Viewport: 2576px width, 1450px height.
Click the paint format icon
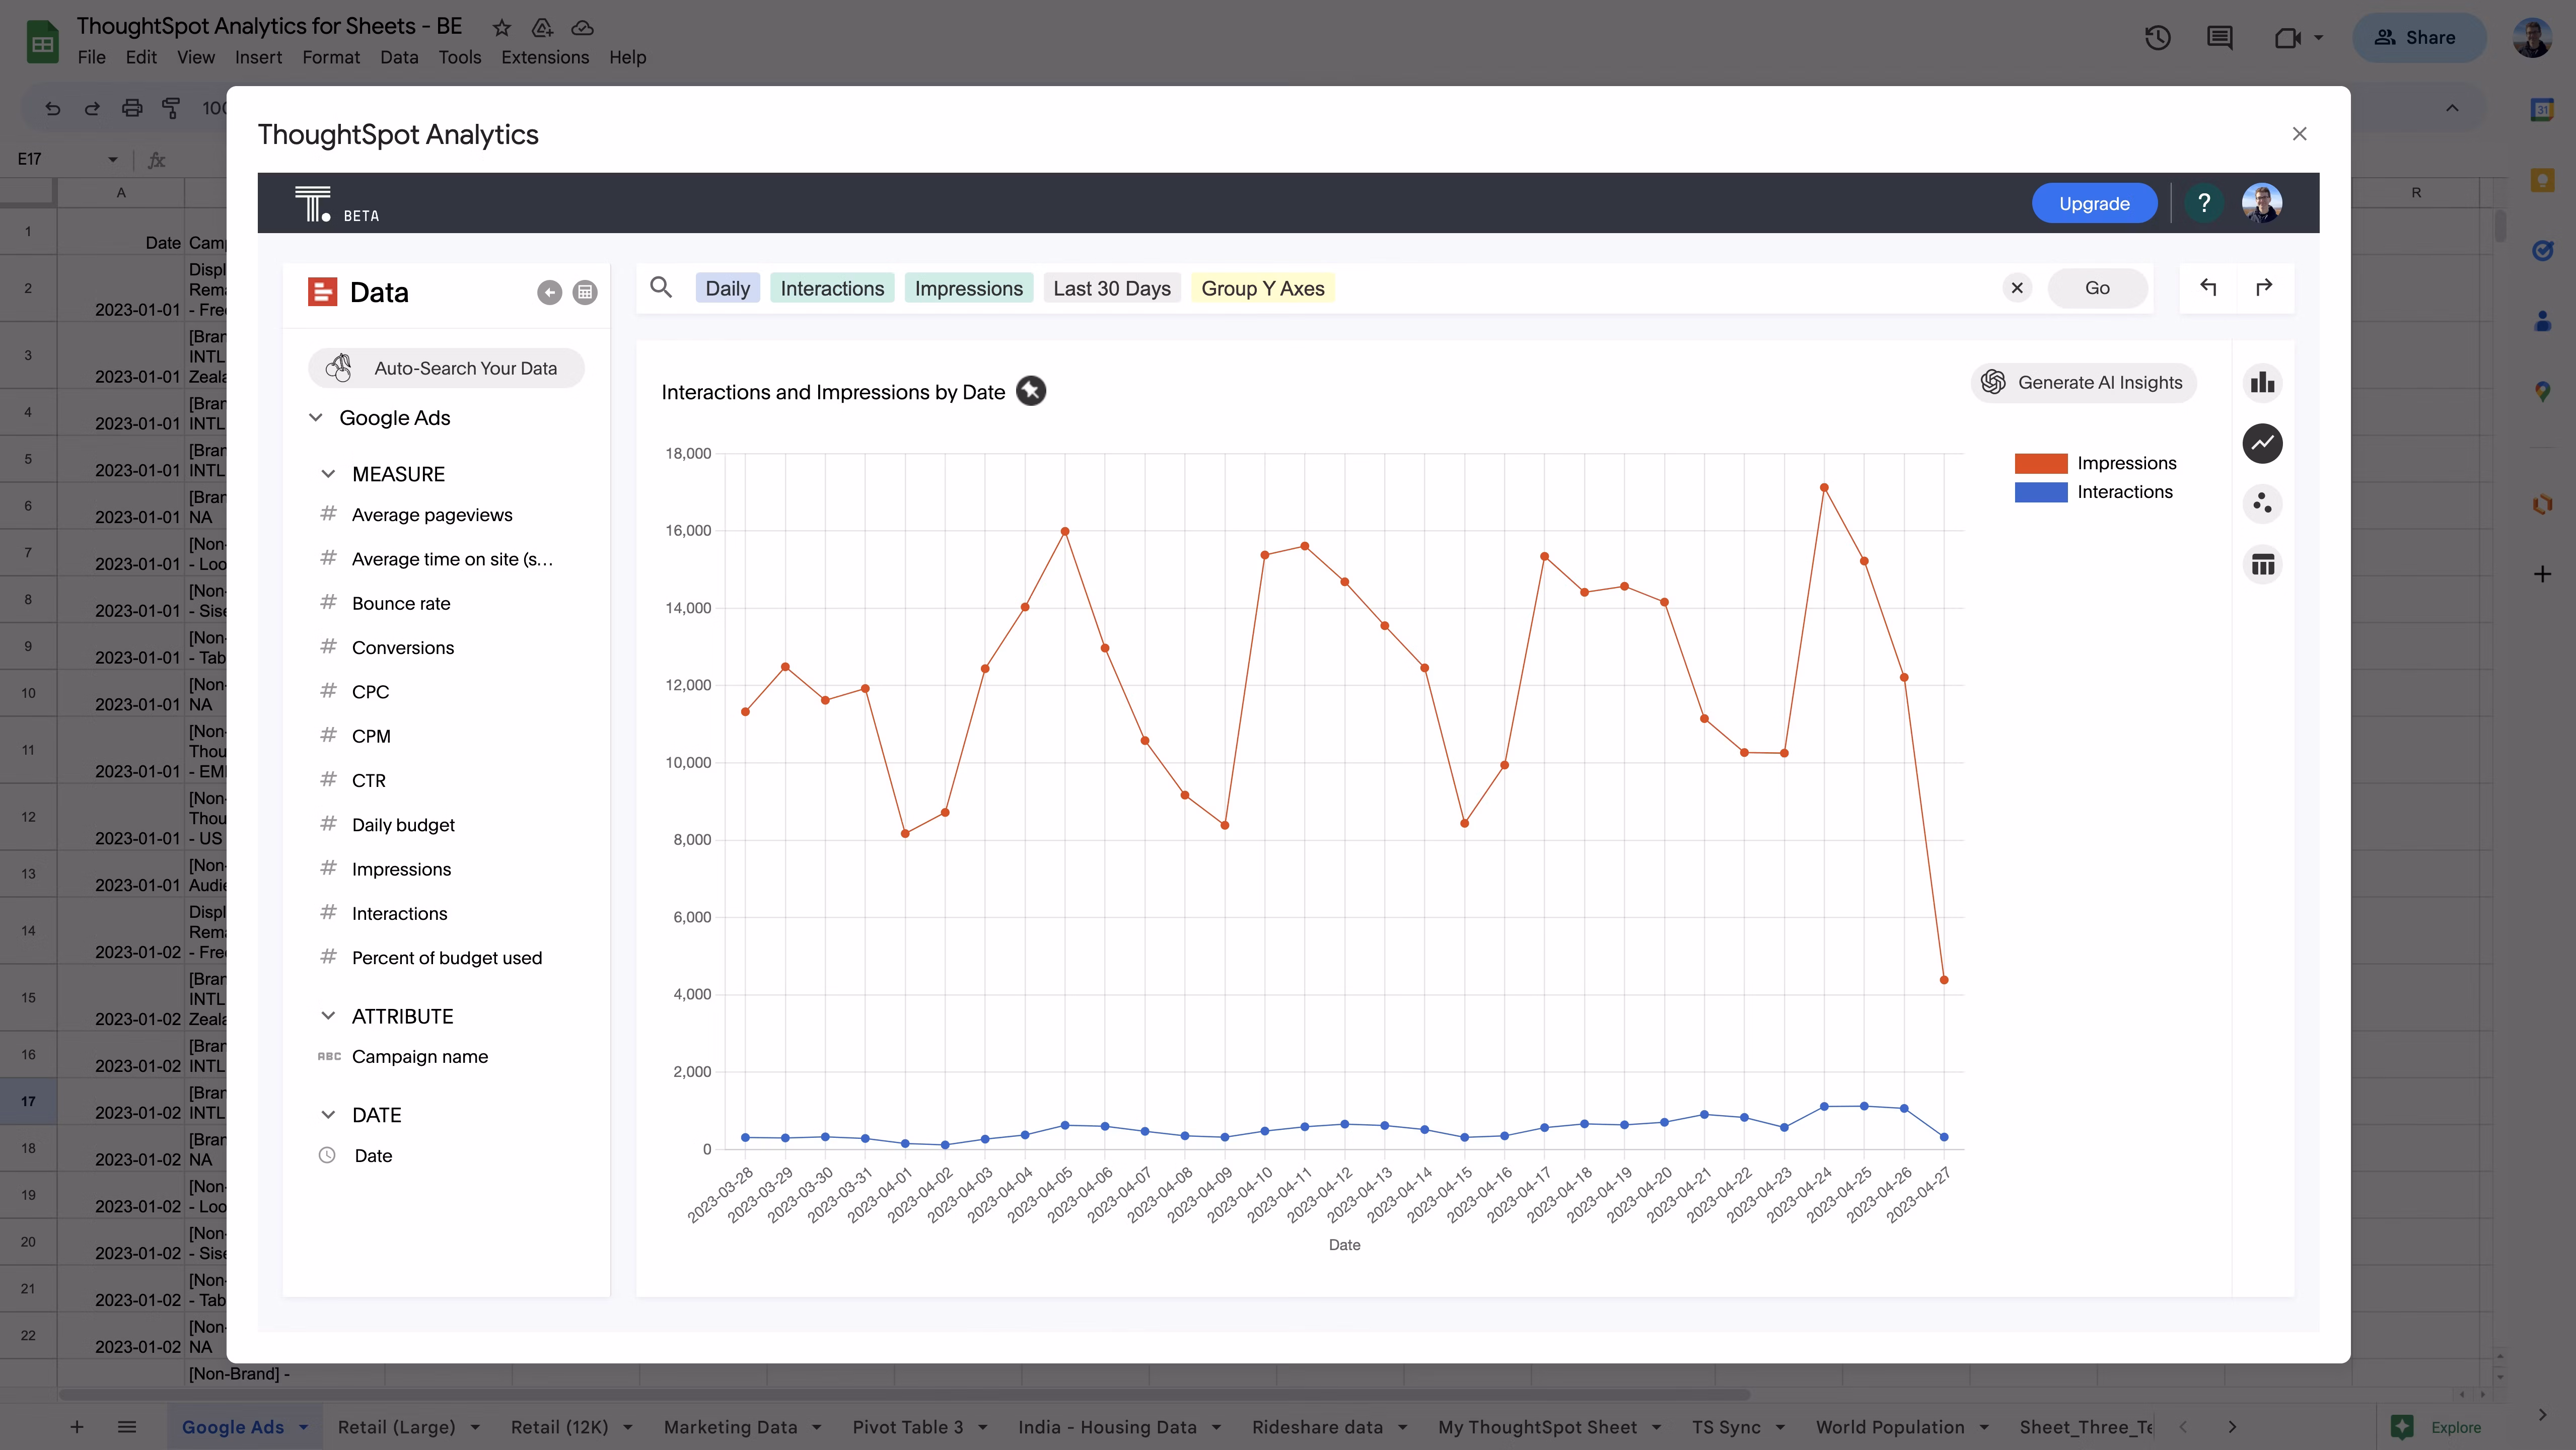pyautogui.click(x=171, y=108)
